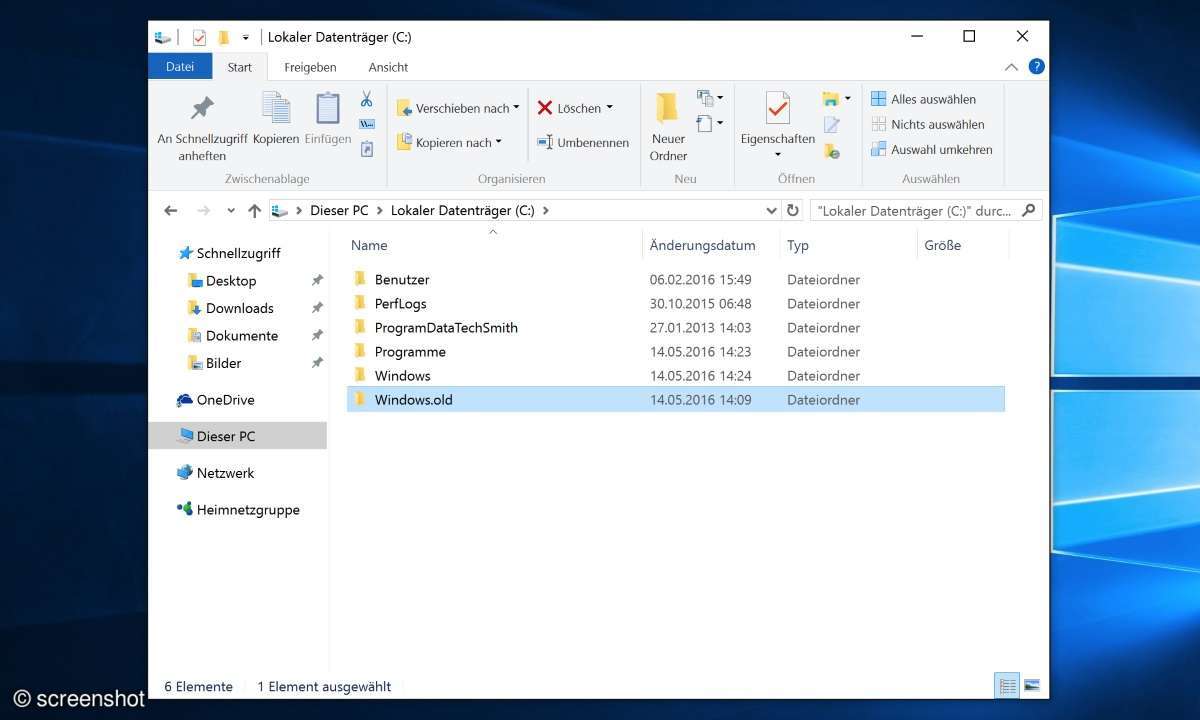Click the Einfügen clipboard button
1200x720 pixels.
(x=328, y=119)
